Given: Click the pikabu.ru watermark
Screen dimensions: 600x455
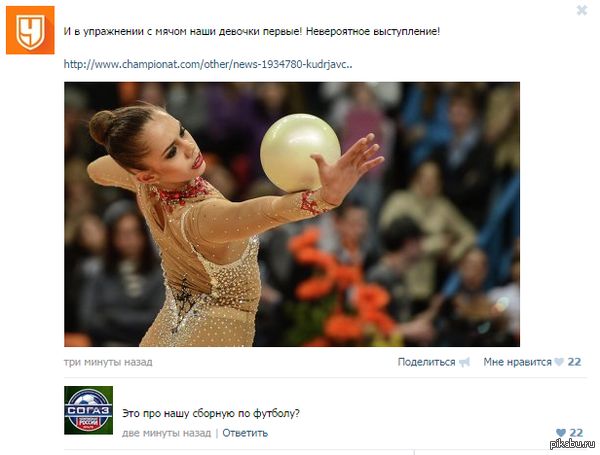Looking at the screenshot, I should click(572, 444).
